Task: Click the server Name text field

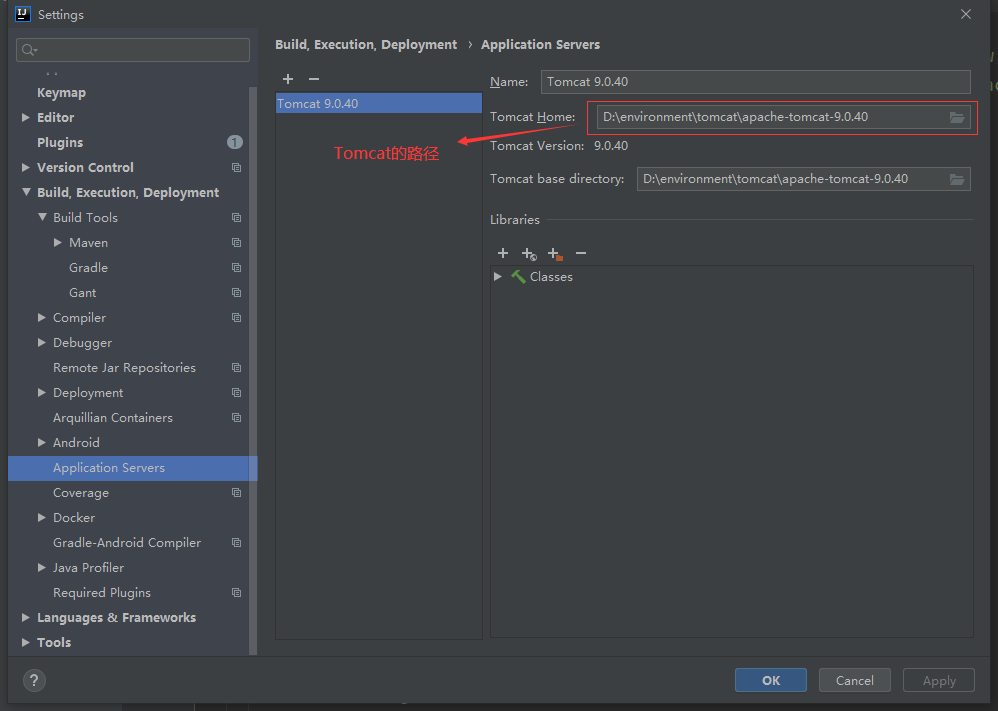Action: coord(755,82)
